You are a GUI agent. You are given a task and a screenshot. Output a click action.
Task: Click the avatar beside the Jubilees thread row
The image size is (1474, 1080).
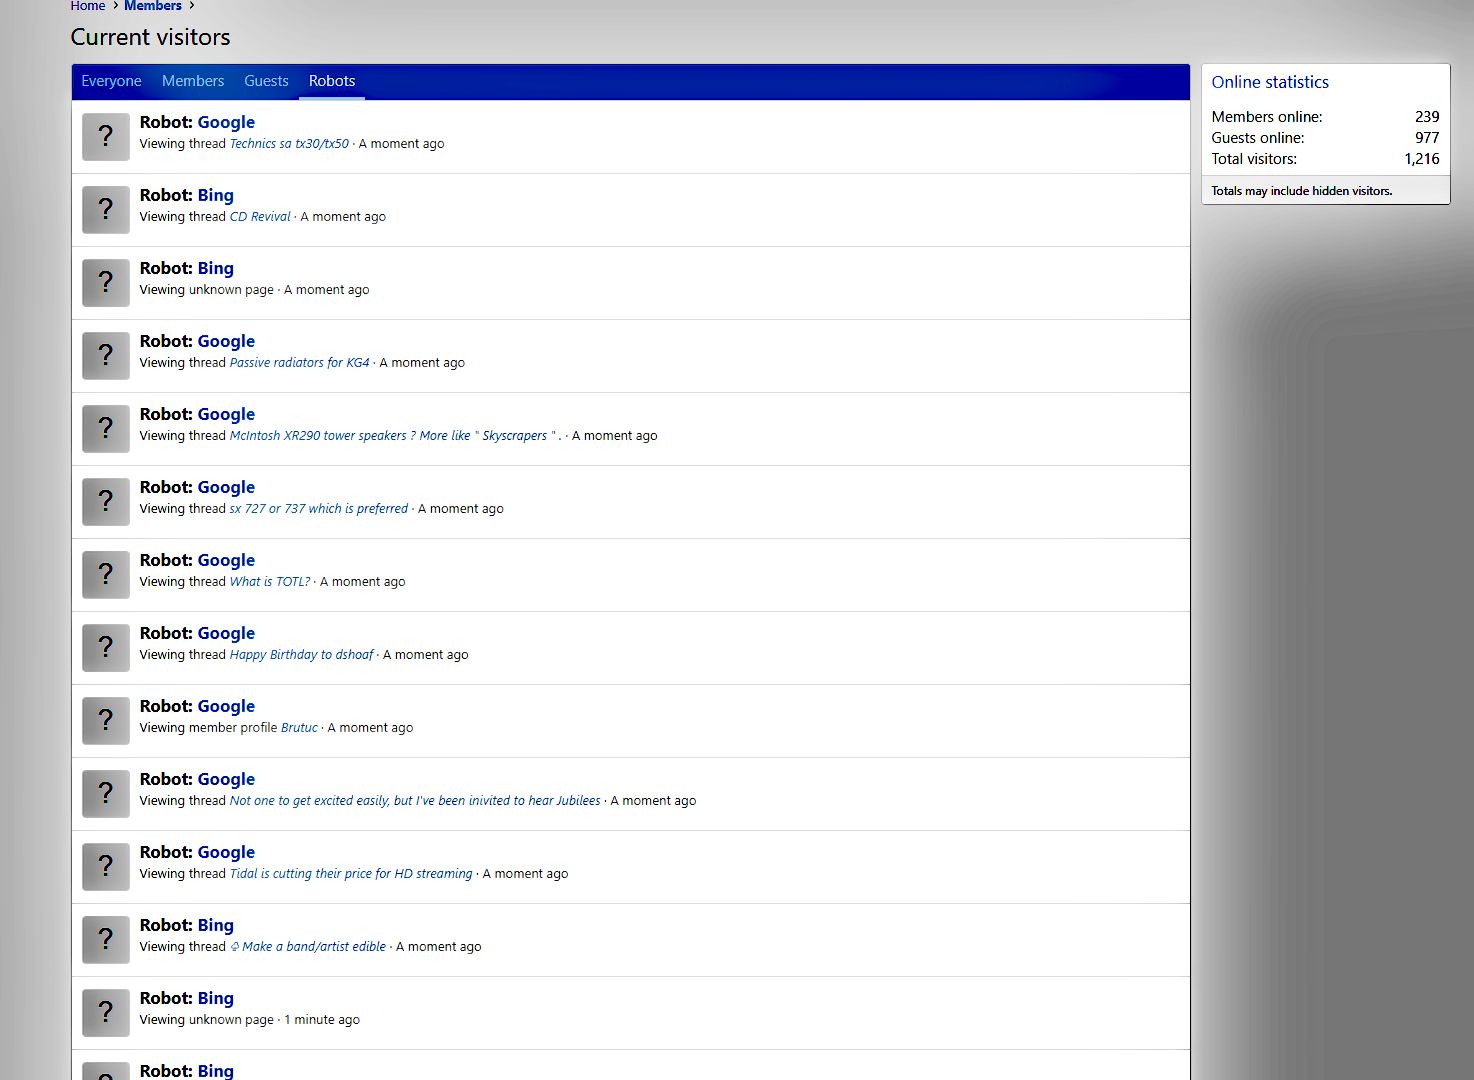(106, 794)
